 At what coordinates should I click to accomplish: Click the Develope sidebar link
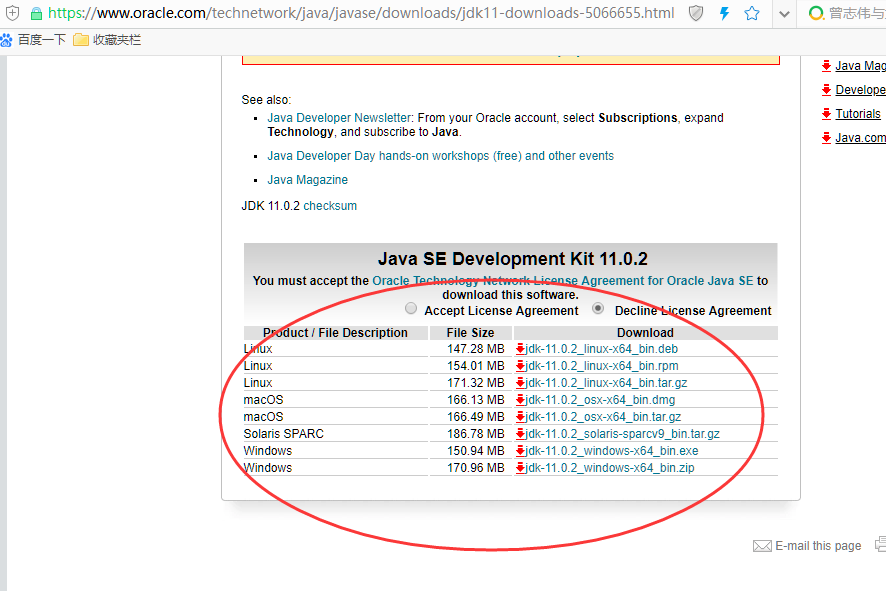(x=861, y=90)
